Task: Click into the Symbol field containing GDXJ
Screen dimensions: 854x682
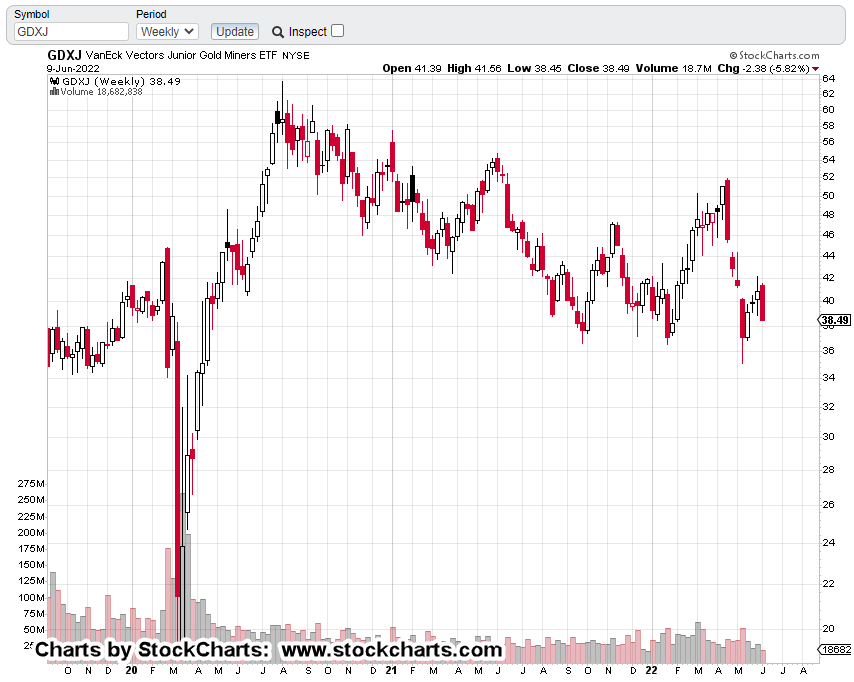Action: pos(70,32)
